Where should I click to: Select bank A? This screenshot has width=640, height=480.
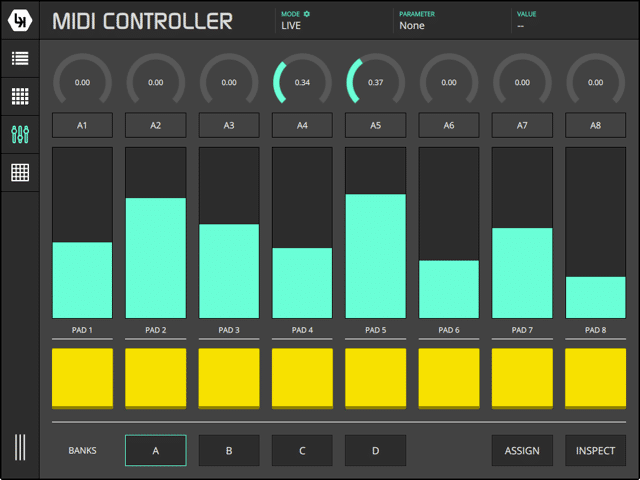pos(156,451)
